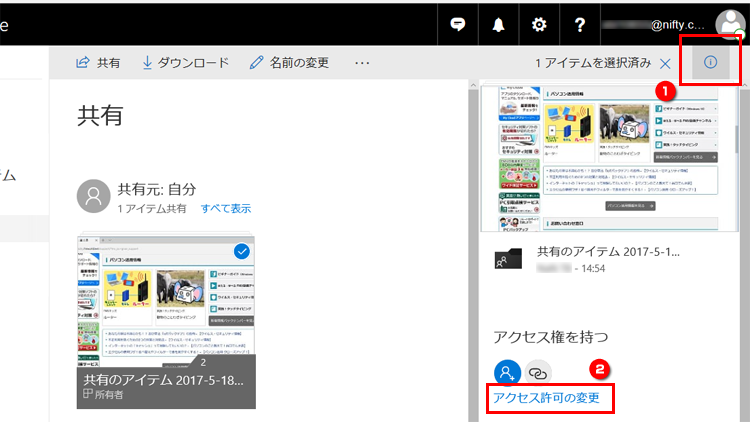The width and height of the screenshot is (750, 422).
Task: Click the すべて表示 link
Action: (226, 209)
